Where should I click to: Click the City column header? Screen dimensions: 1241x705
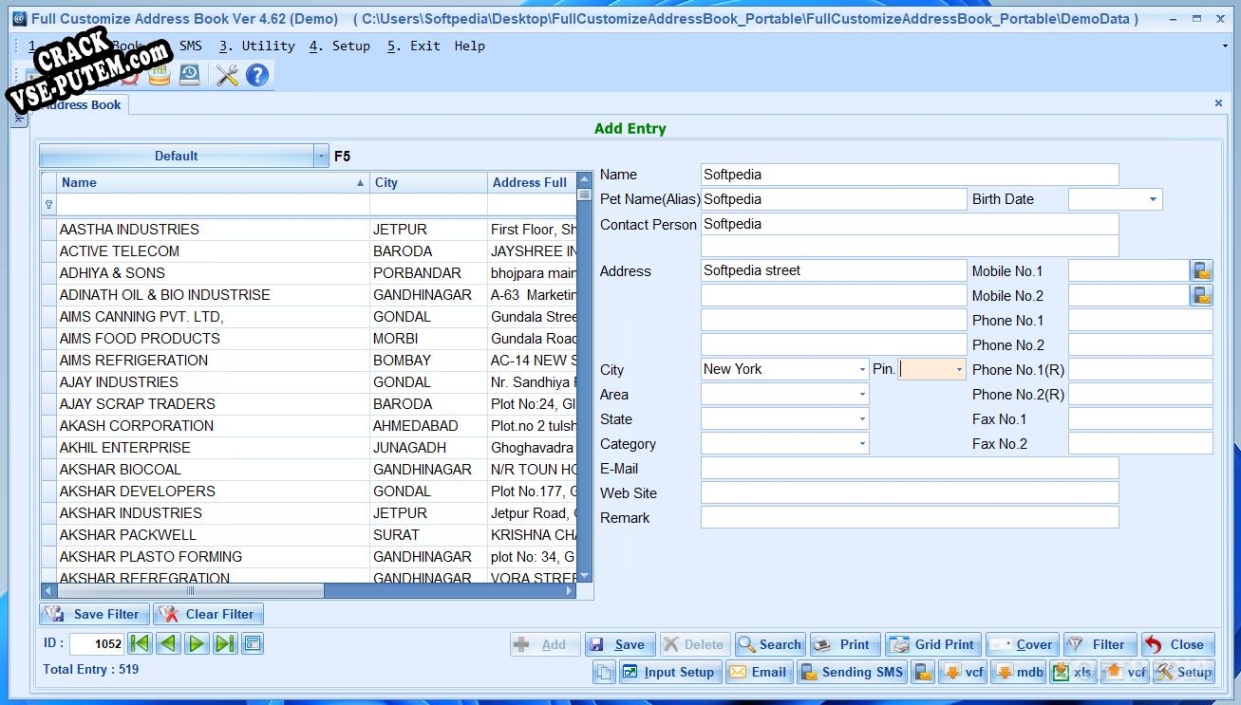coord(428,183)
